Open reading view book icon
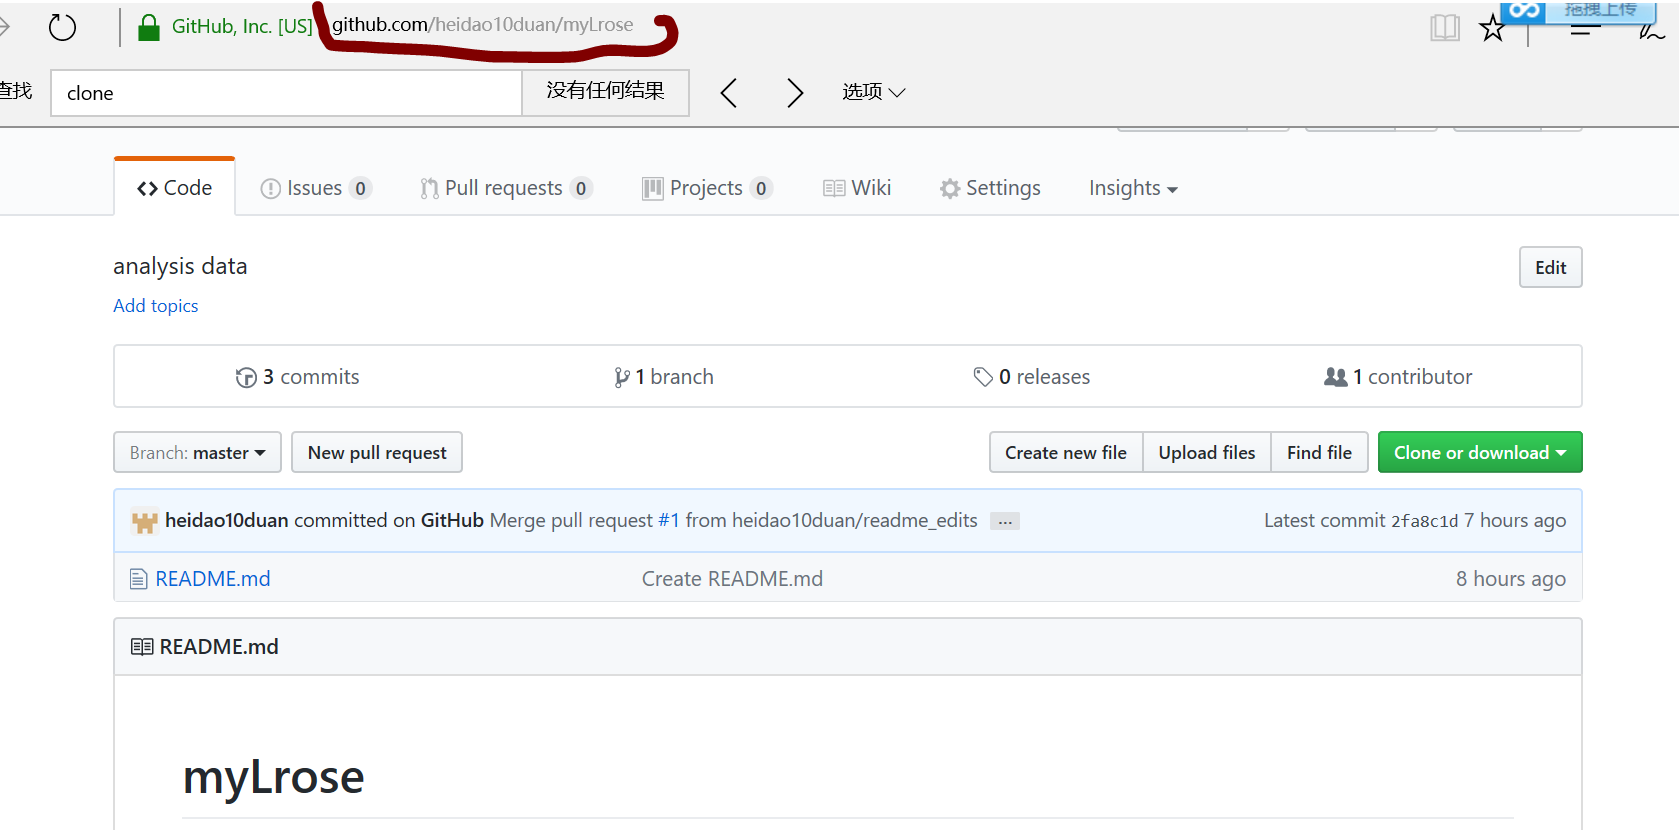This screenshot has width=1679, height=830. [1445, 27]
